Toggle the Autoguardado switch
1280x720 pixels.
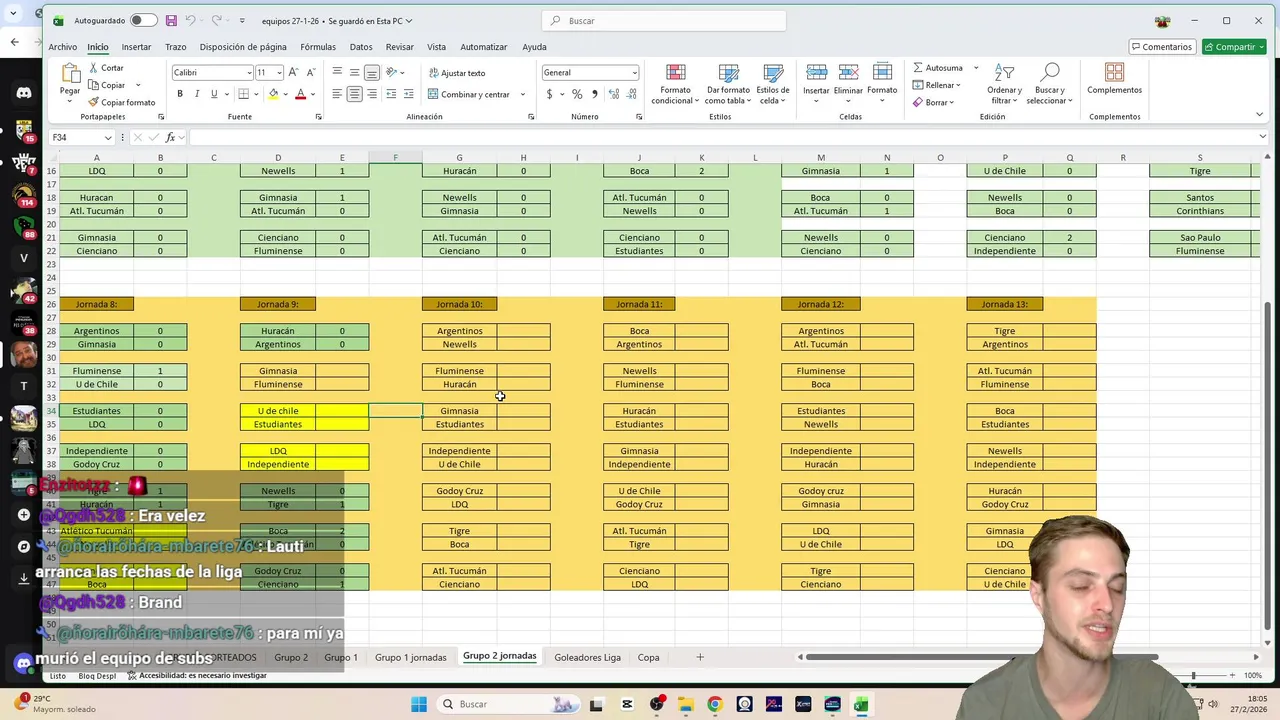coord(142,20)
